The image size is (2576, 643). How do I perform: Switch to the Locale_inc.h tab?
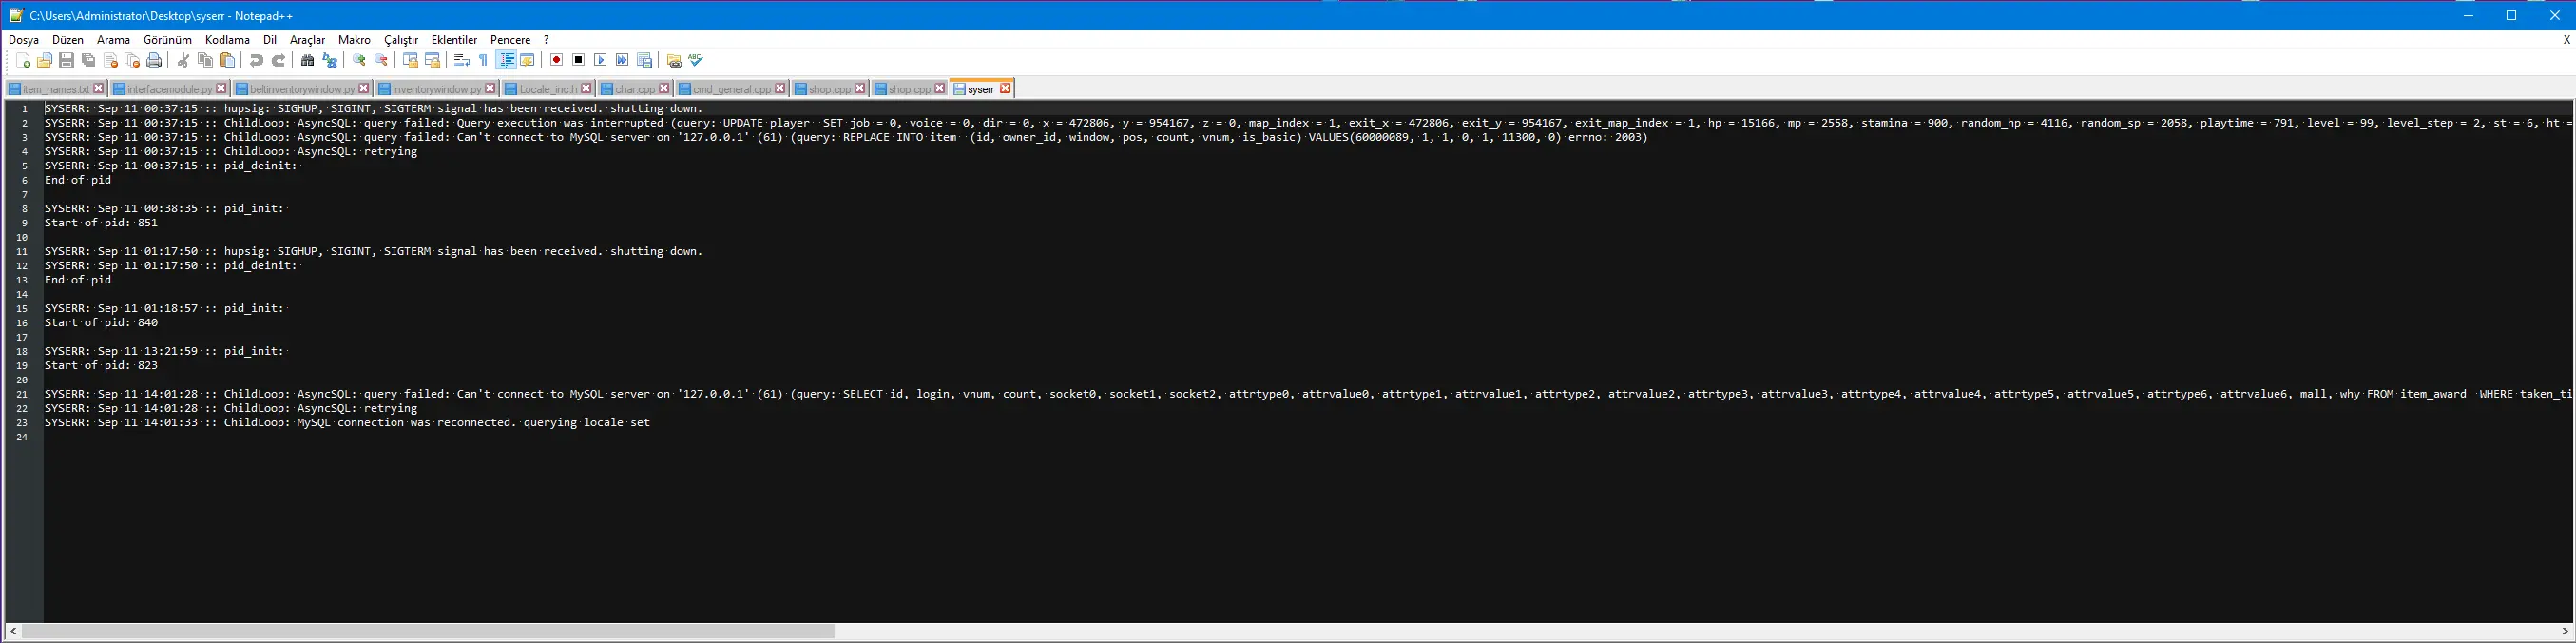coord(548,89)
